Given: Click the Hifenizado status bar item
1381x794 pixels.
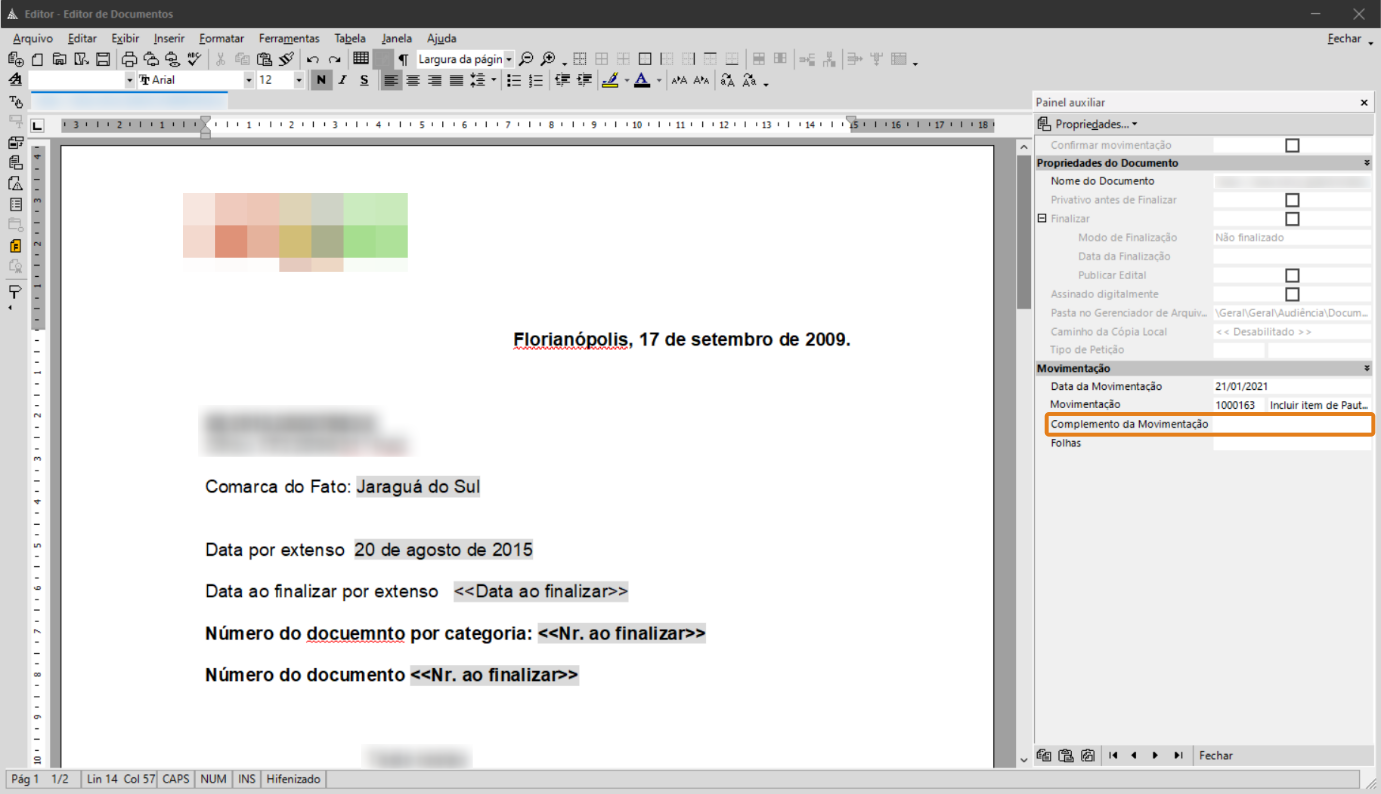Looking at the screenshot, I should point(293,779).
